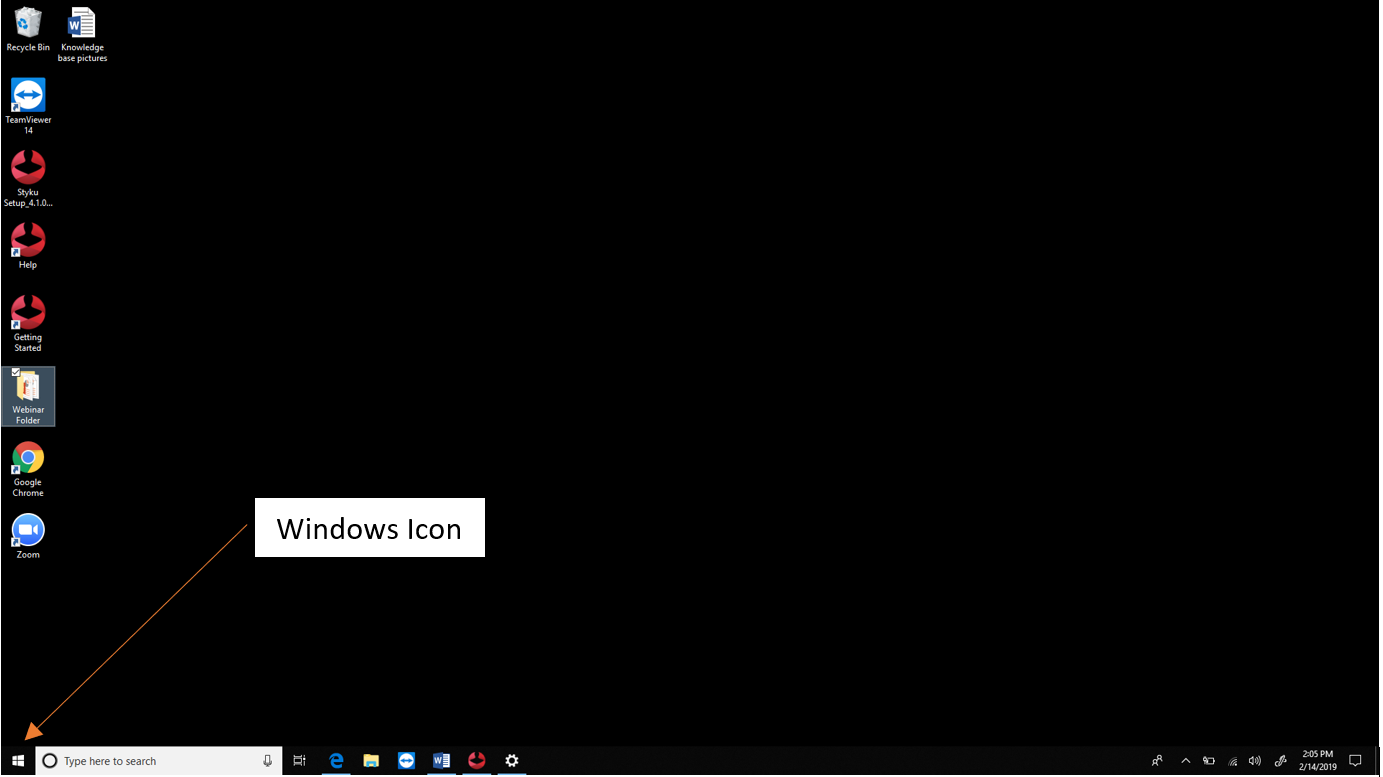
Task: Launch Styku from the taskbar
Action: [476, 761]
